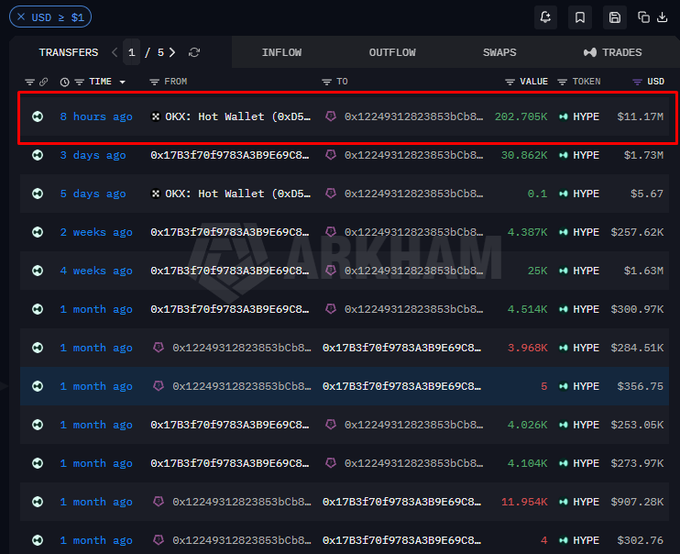680x554 pixels.
Task: Open transaction icon for 8 hours ago row
Action: 38,116
